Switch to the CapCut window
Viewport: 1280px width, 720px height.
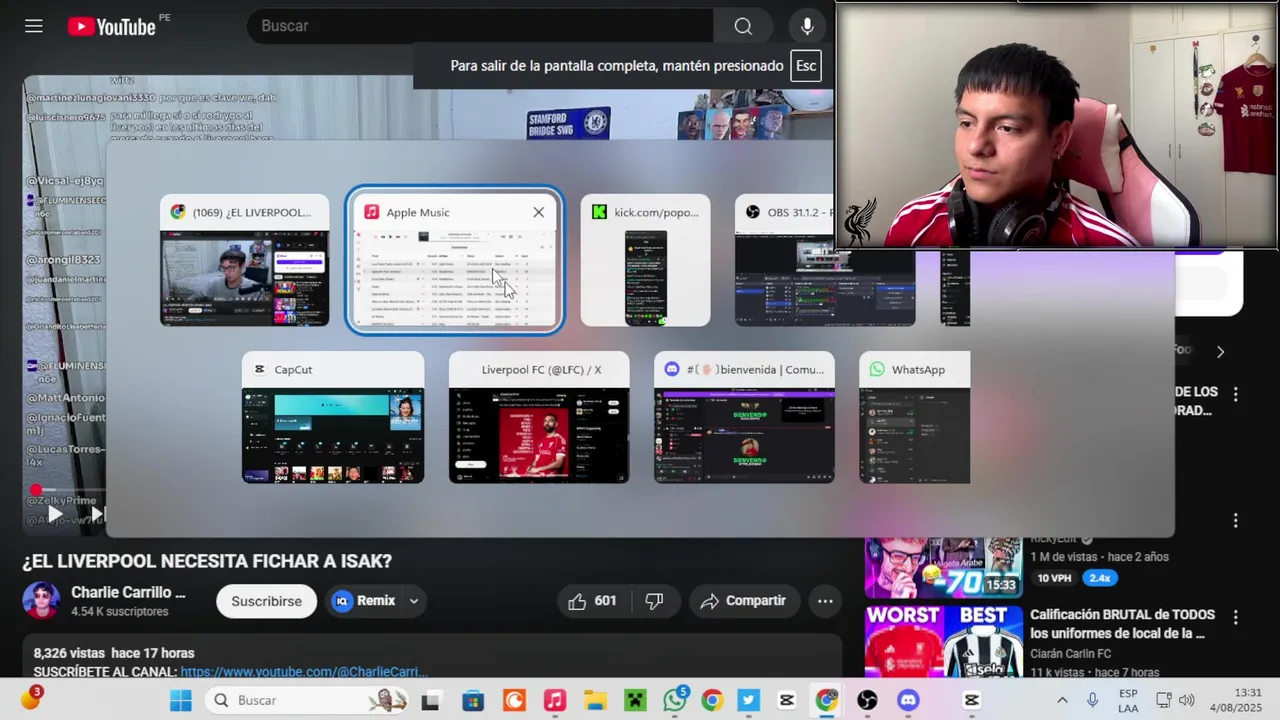[333, 418]
